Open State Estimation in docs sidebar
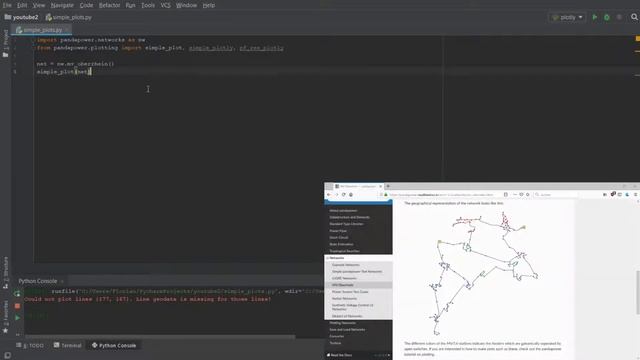 [x=341, y=244]
